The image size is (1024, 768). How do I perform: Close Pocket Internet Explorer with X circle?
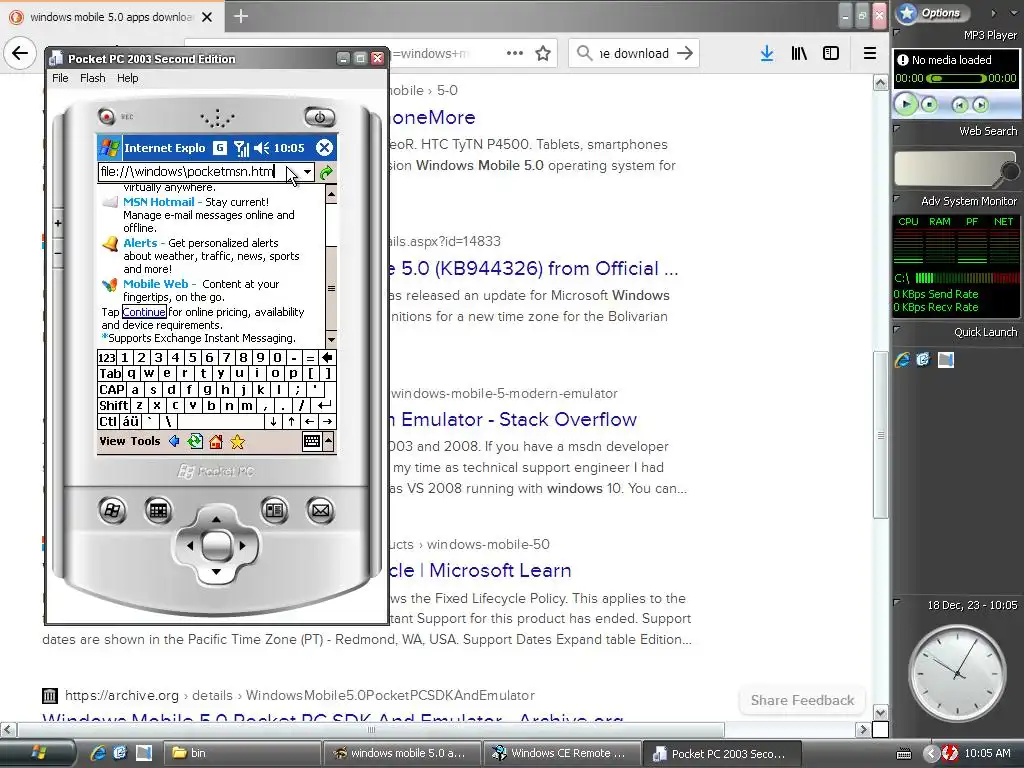click(x=325, y=148)
